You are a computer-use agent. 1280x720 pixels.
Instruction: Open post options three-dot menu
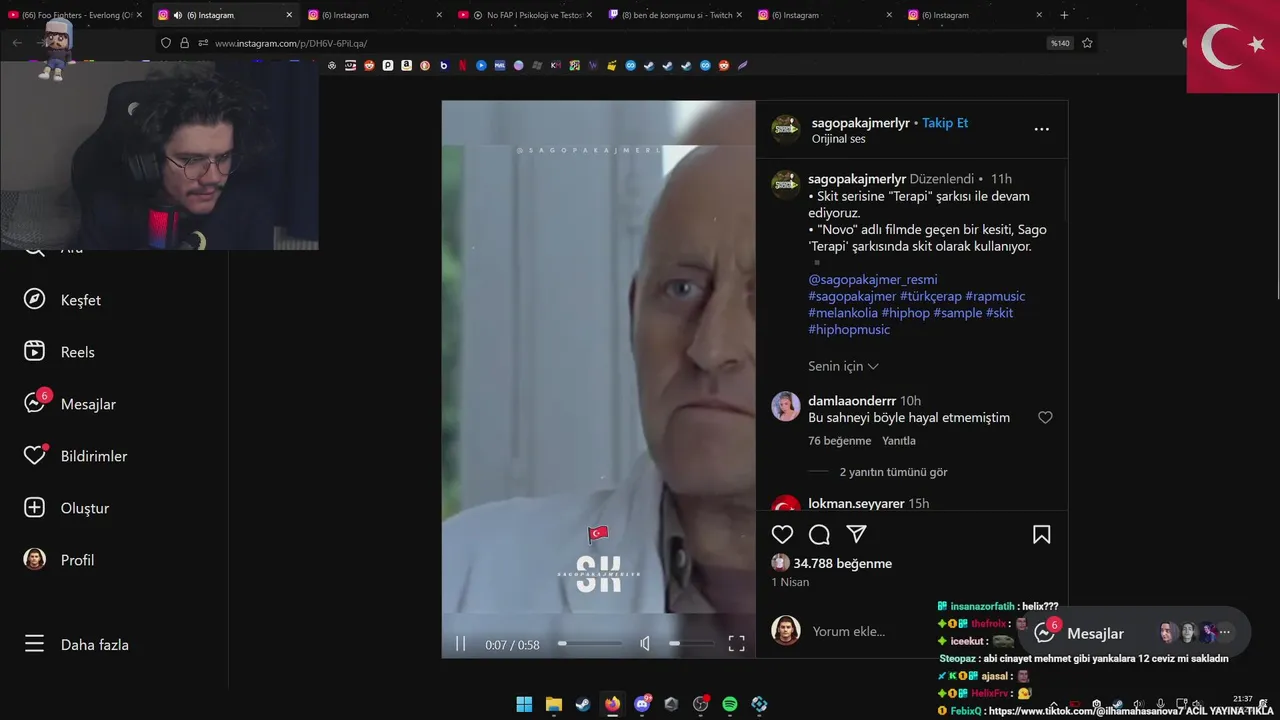[1041, 129]
